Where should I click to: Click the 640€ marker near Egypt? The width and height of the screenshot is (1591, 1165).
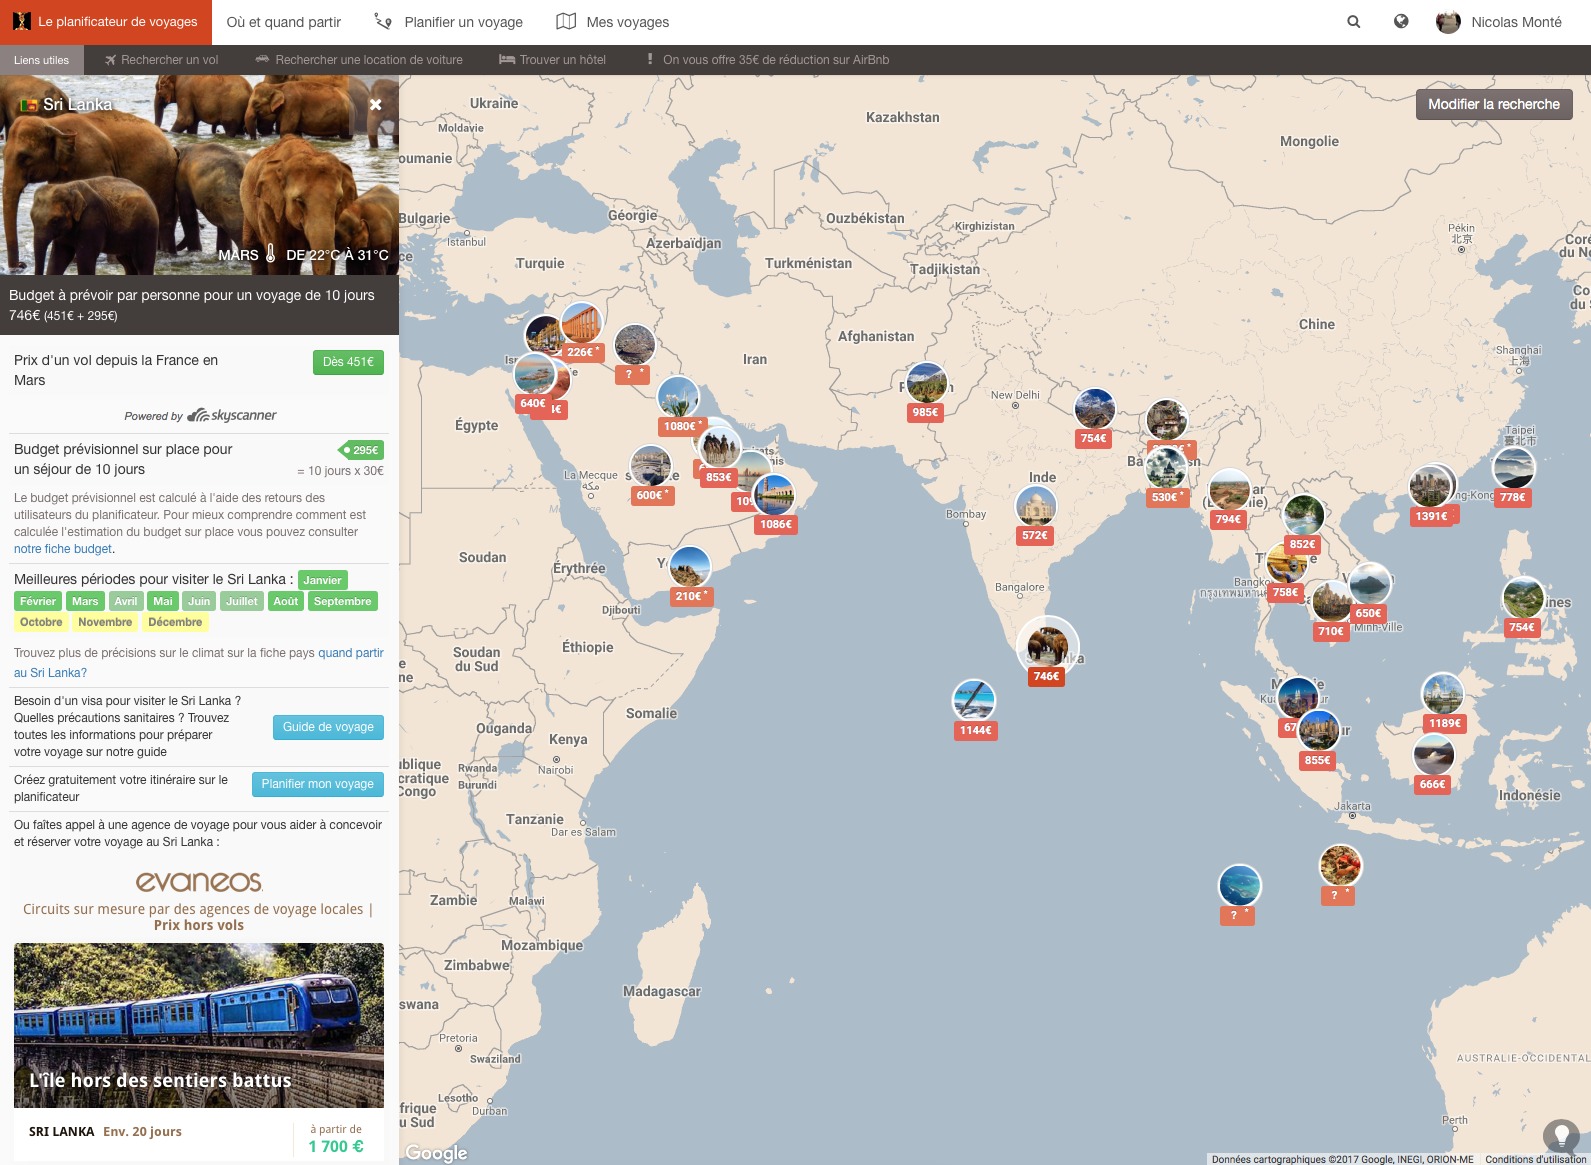[534, 382]
